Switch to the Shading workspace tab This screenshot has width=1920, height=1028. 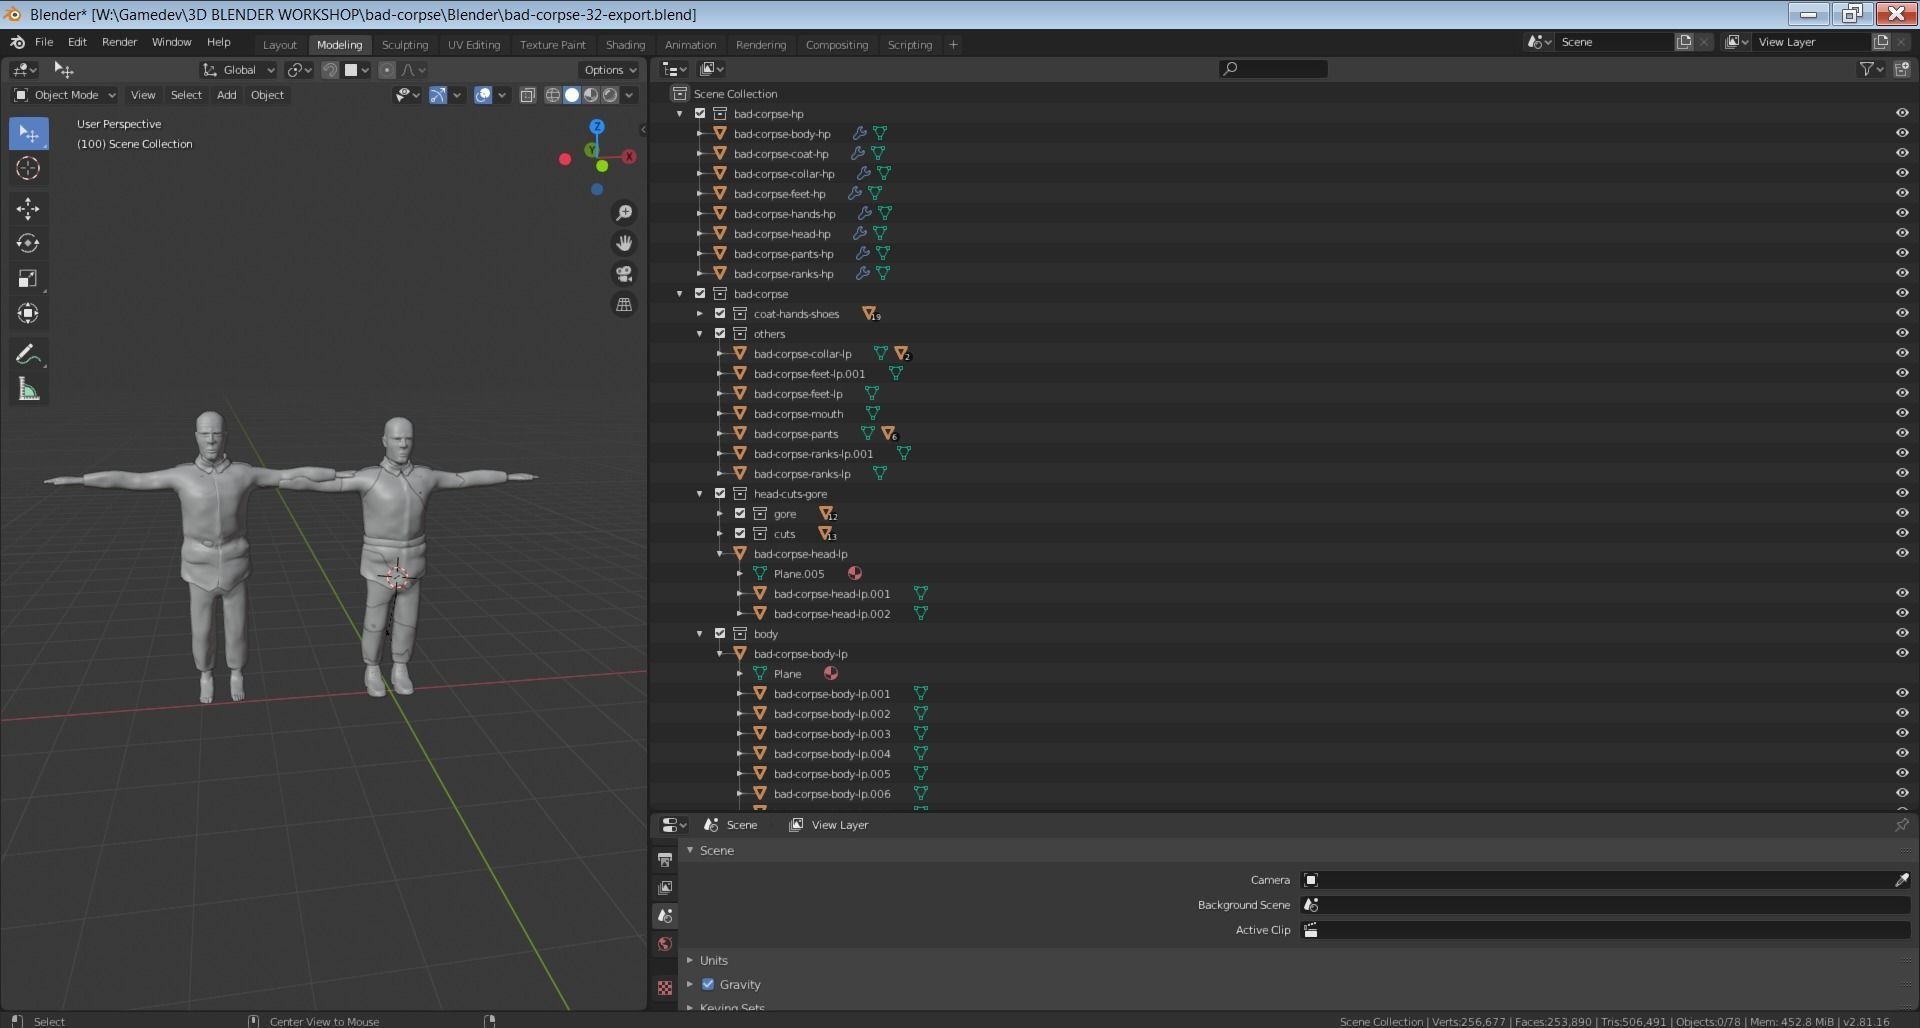click(x=625, y=44)
